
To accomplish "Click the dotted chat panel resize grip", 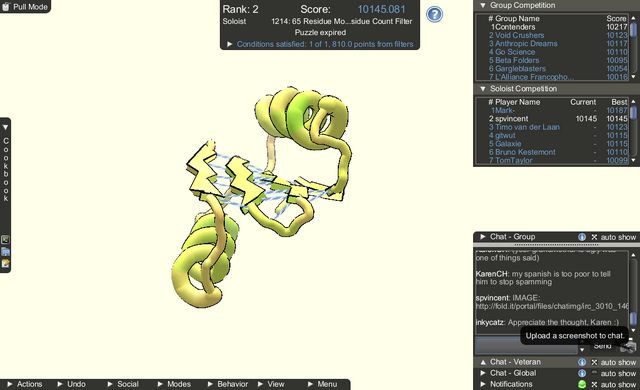I will [556, 245].
